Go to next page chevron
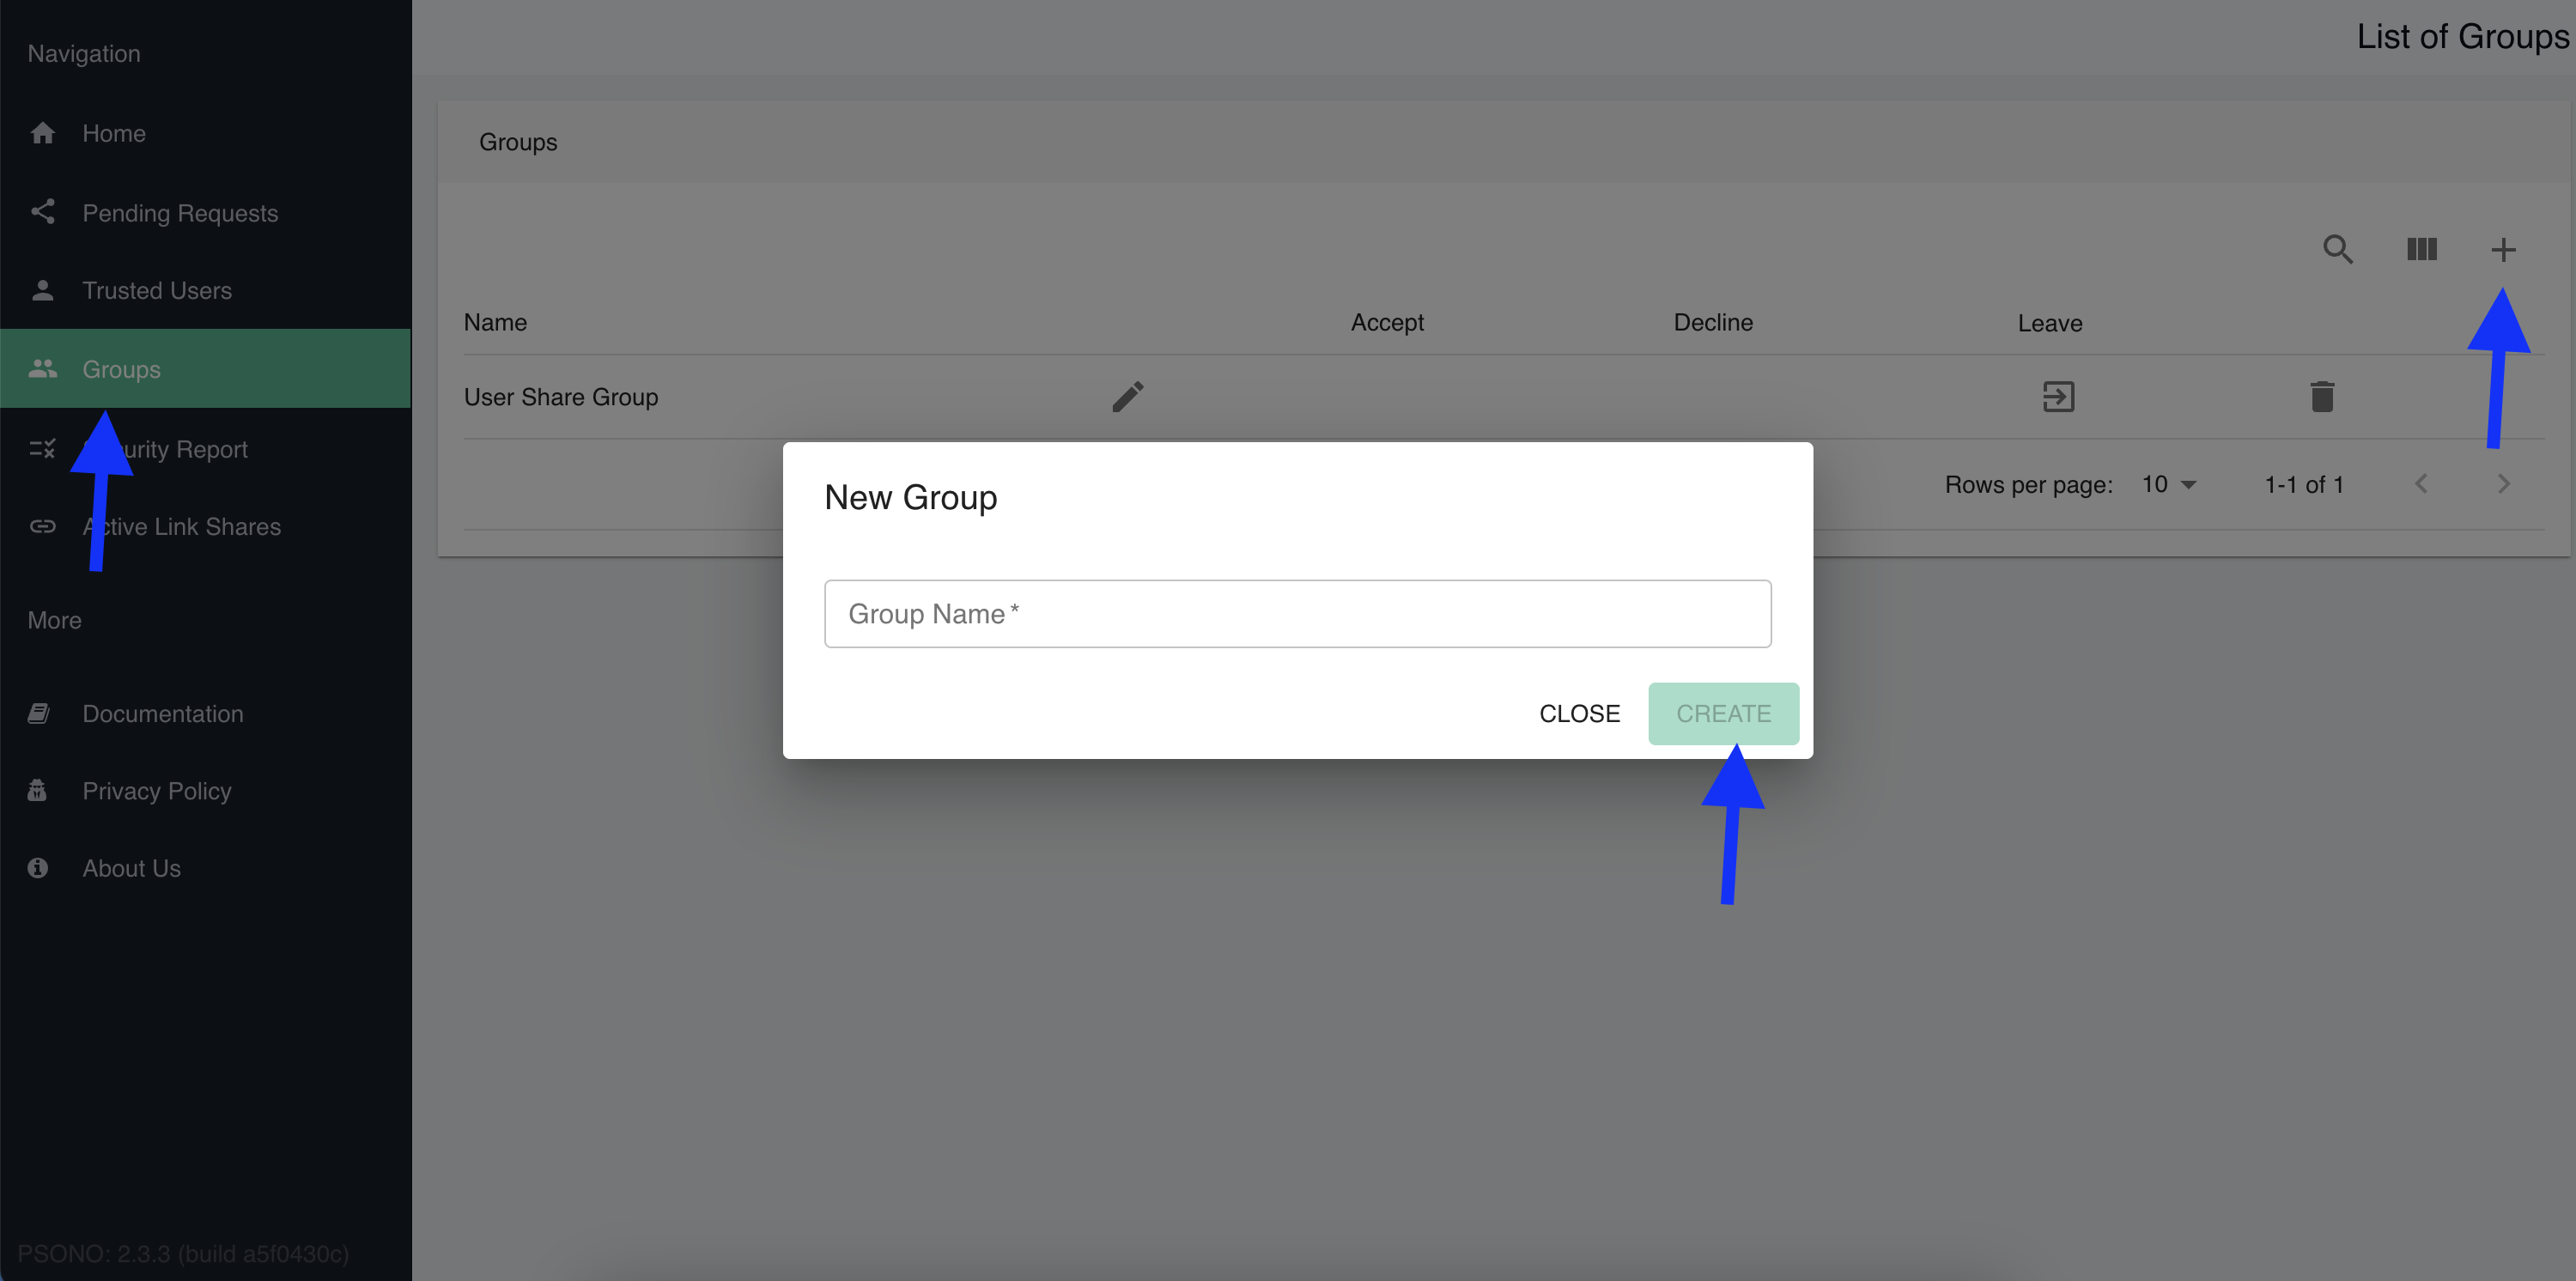The image size is (2576, 1281). (x=2502, y=484)
